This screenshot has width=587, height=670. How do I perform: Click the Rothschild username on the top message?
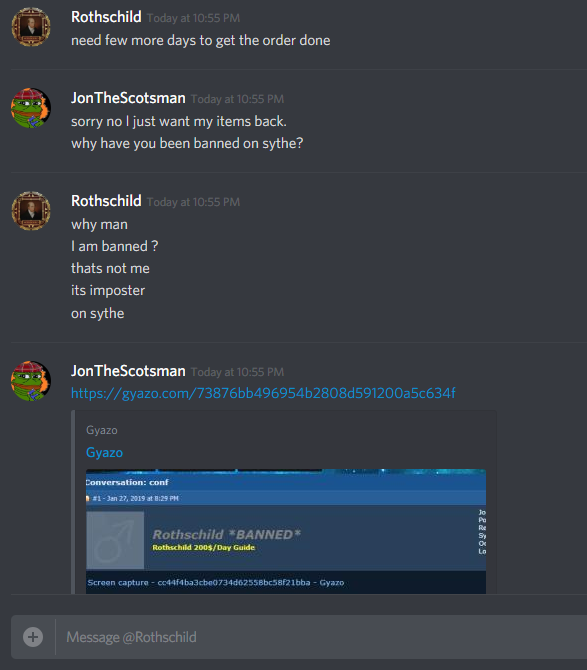tap(106, 17)
